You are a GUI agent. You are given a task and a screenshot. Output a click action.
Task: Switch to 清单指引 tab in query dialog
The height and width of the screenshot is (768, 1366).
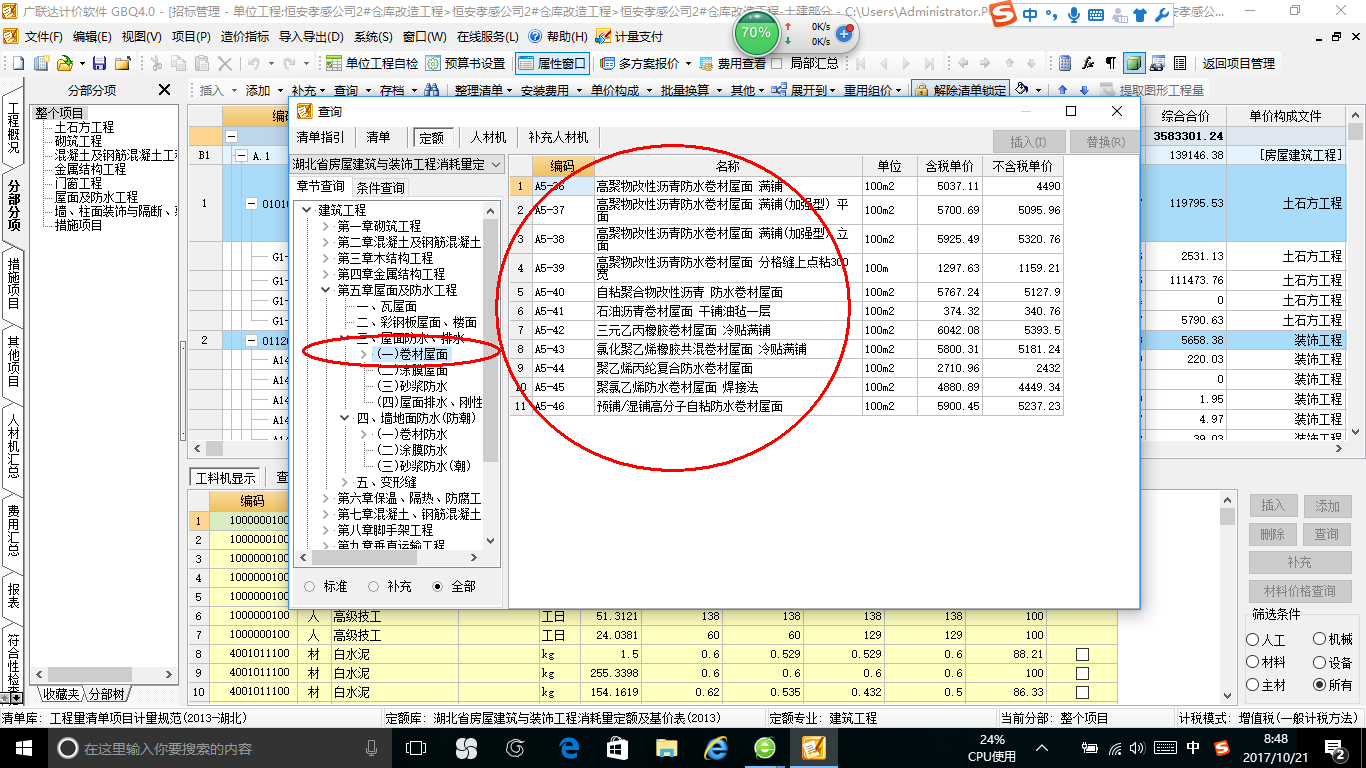[x=321, y=137]
